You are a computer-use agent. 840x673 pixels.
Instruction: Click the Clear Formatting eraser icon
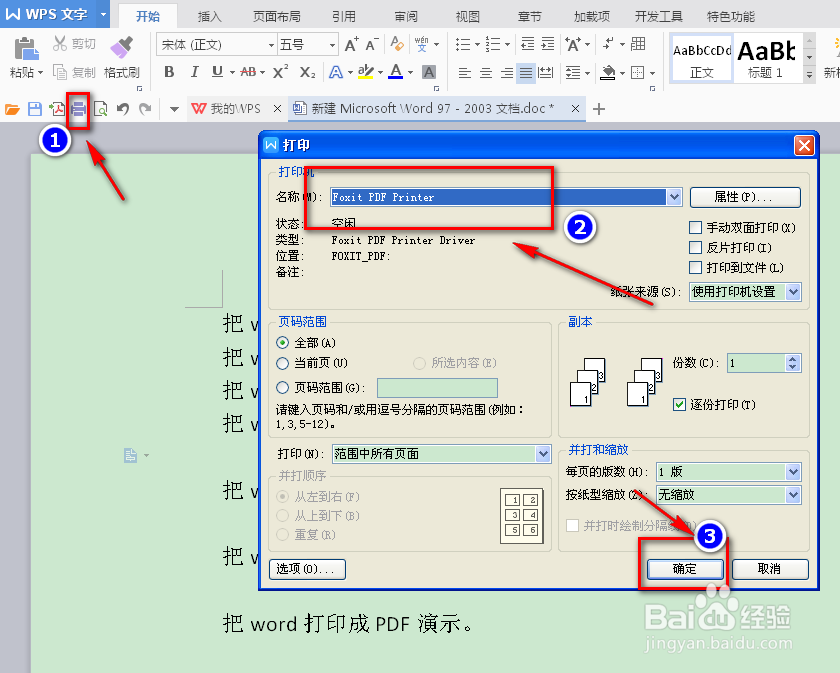pyautogui.click(x=397, y=44)
